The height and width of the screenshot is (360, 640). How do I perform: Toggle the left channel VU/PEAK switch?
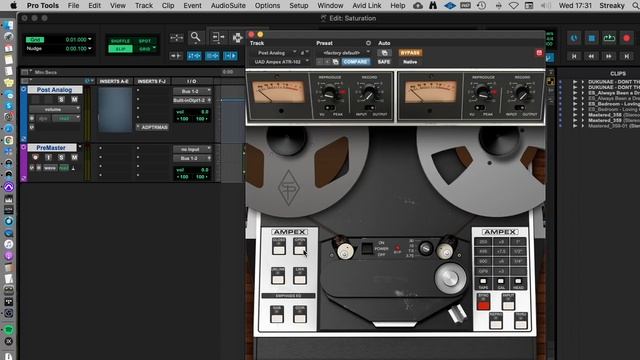click(x=329, y=108)
